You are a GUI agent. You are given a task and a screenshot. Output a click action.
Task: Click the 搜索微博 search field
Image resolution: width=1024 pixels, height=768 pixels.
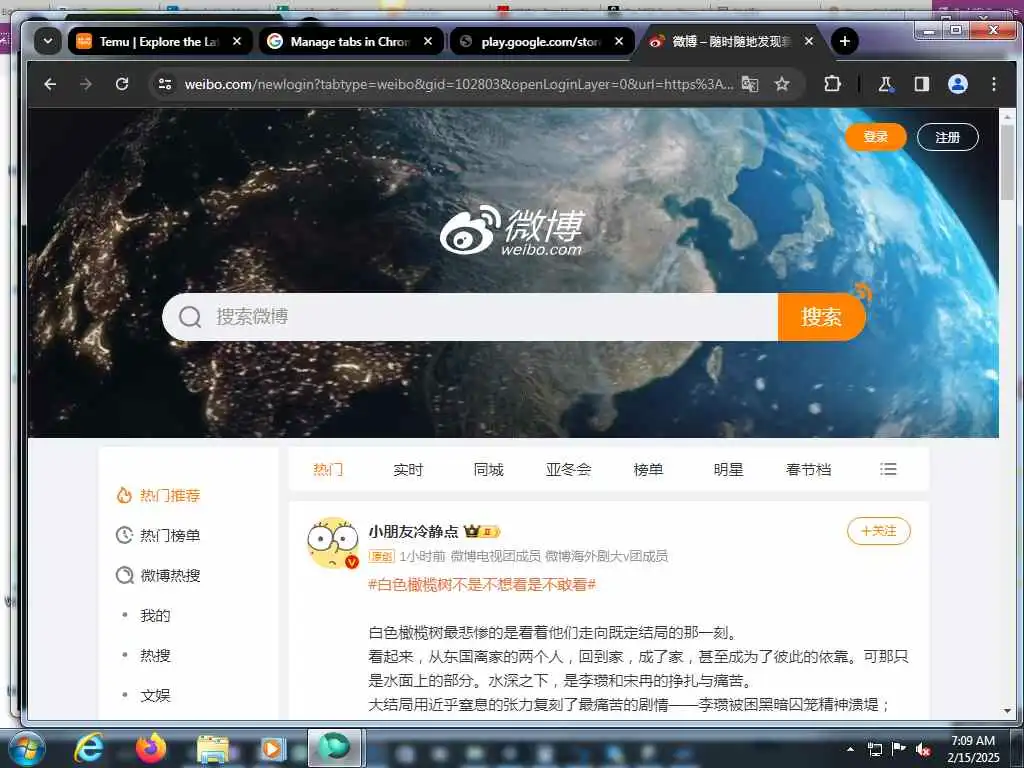tap(470, 317)
